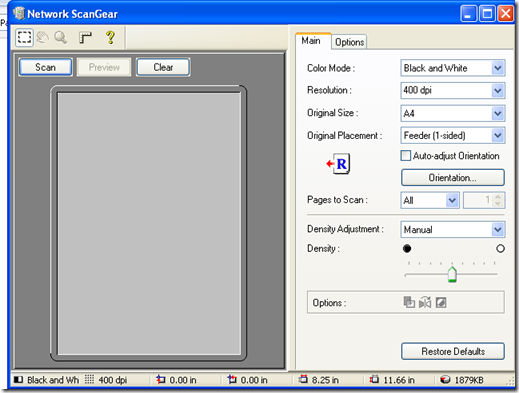Viewport: 519px width, 393px height.
Task: Select the marquee selection tool
Action: [x=24, y=37]
